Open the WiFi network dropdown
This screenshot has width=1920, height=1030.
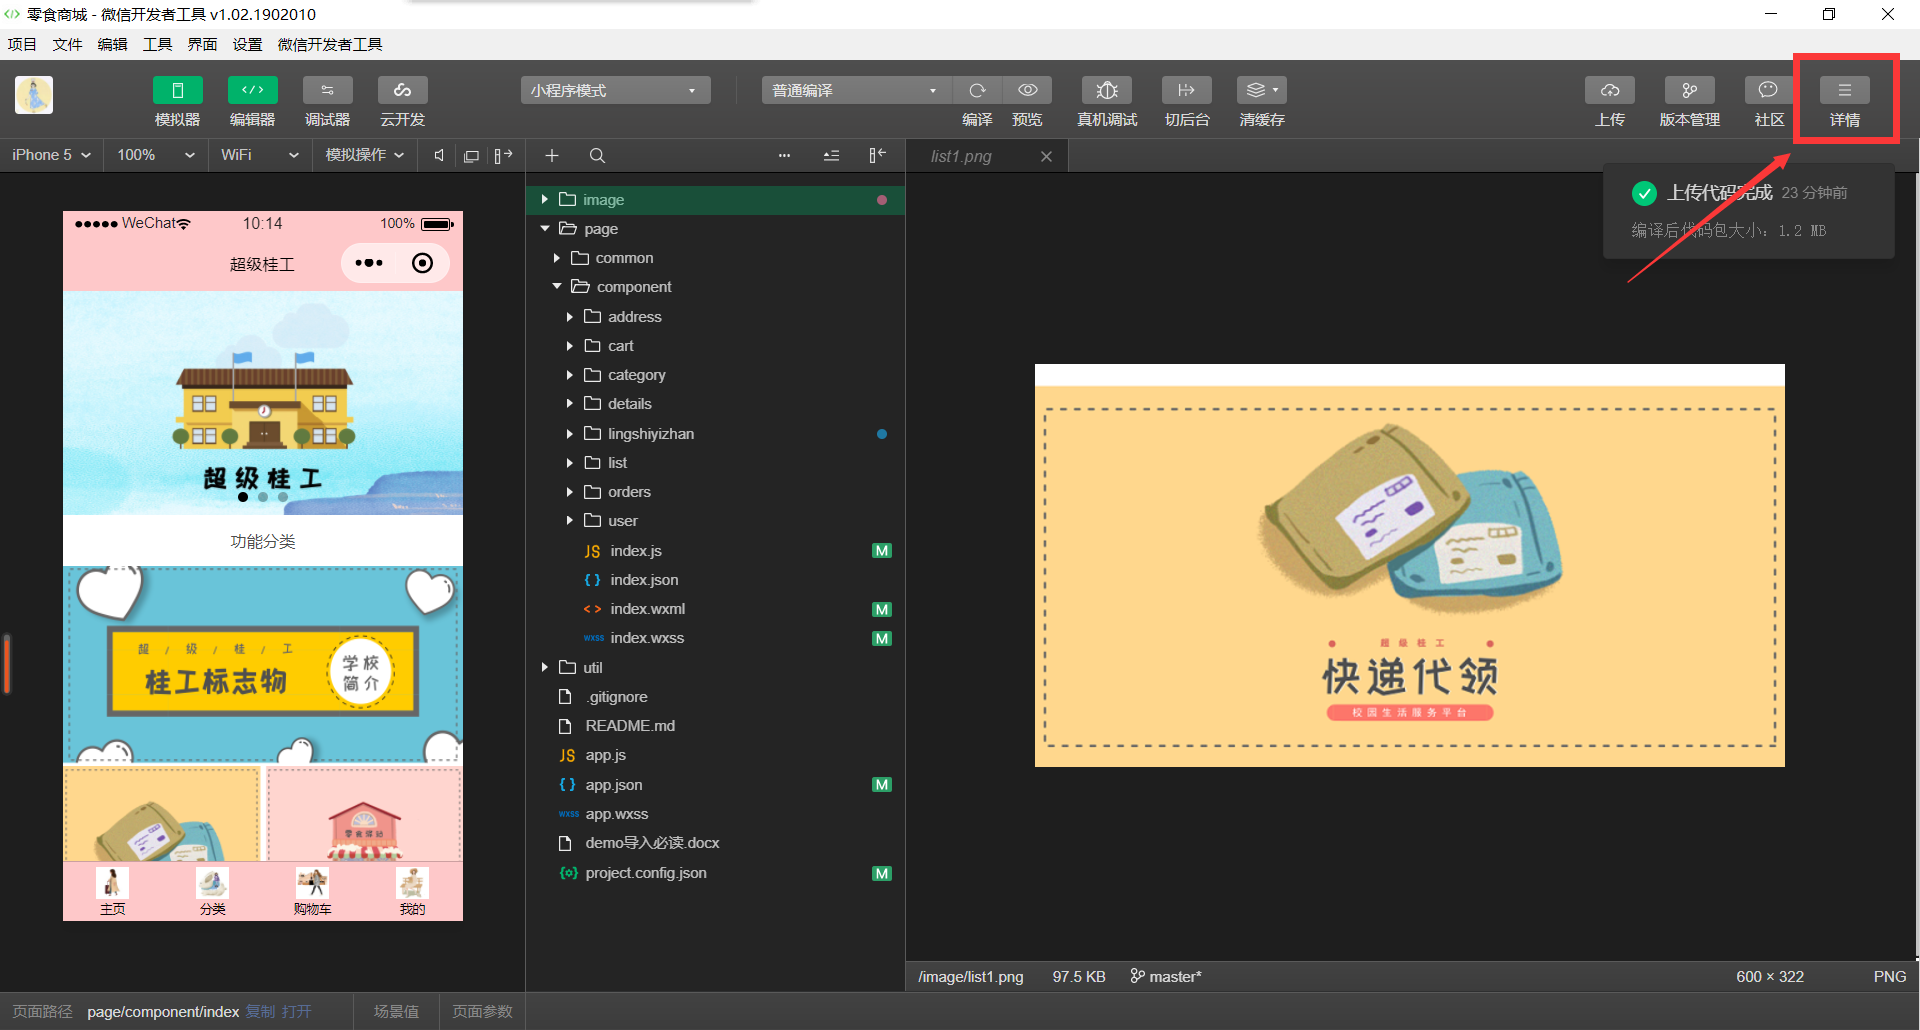click(260, 155)
